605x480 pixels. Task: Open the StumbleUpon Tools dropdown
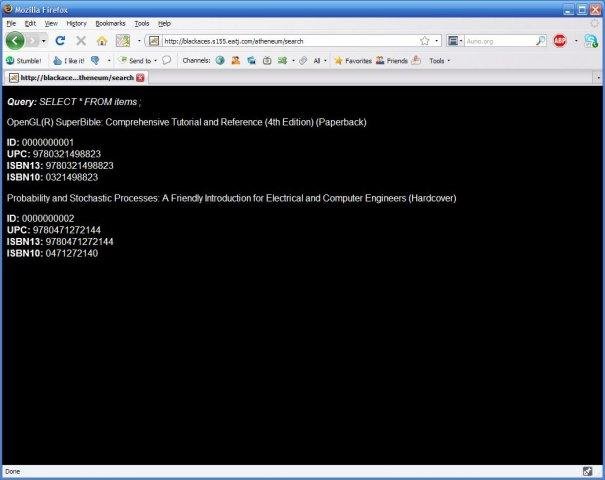[439, 61]
